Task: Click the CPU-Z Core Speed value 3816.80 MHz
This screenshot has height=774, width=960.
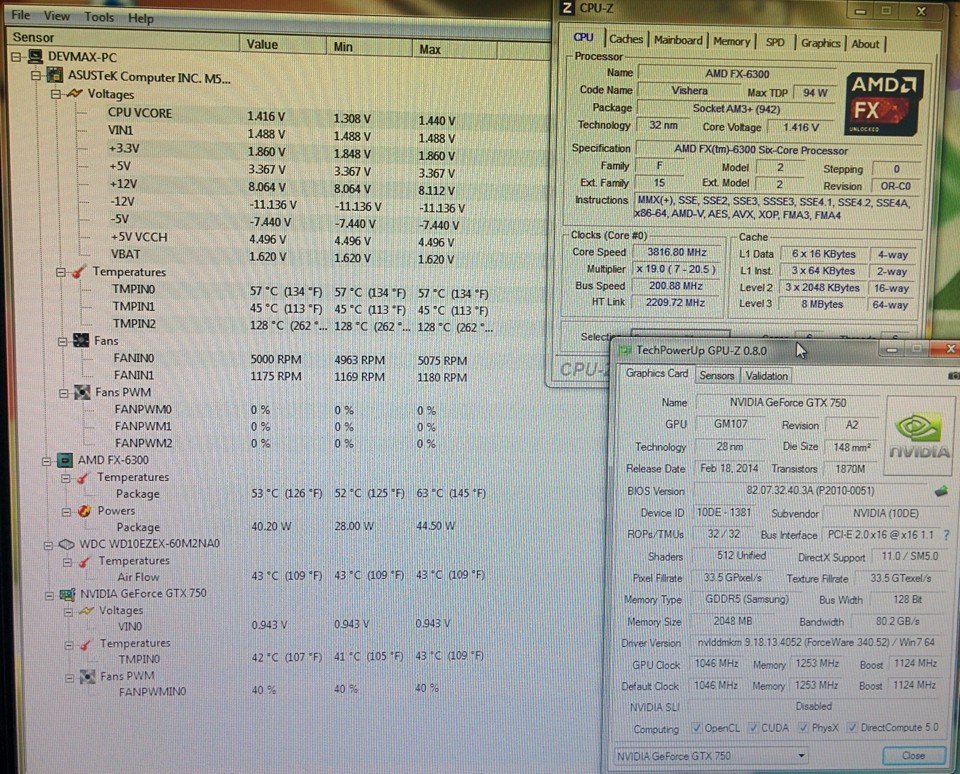Action: pyautogui.click(x=677, y=252)
